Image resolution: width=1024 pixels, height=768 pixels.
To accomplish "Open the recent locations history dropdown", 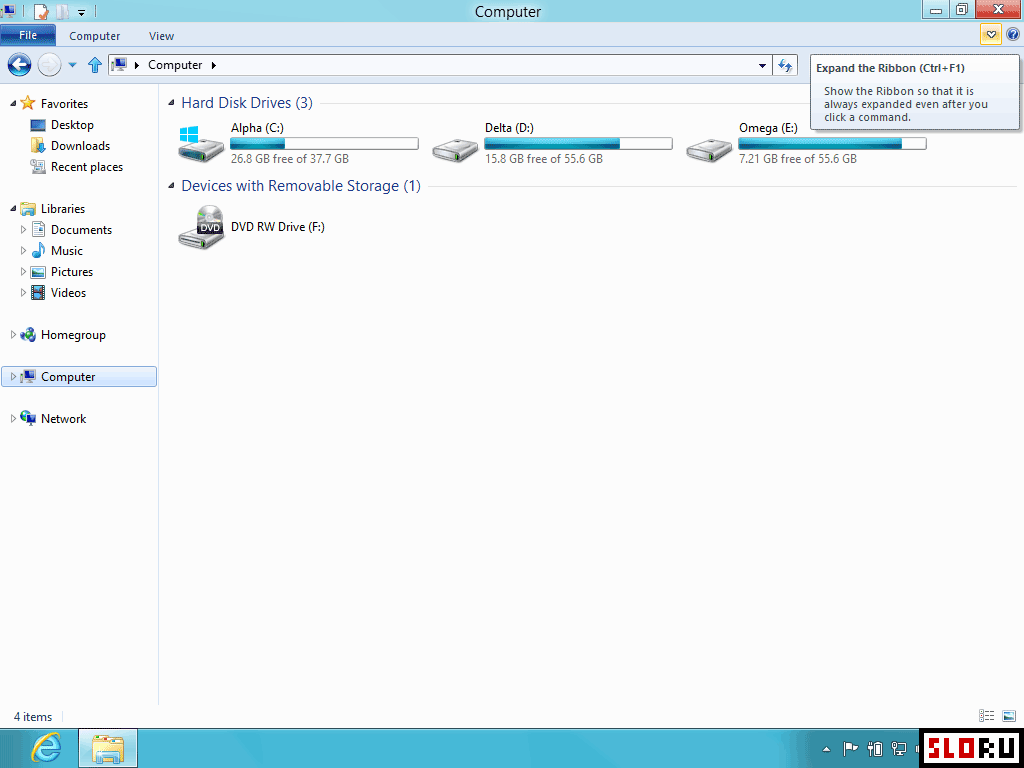I will [72, 65].
